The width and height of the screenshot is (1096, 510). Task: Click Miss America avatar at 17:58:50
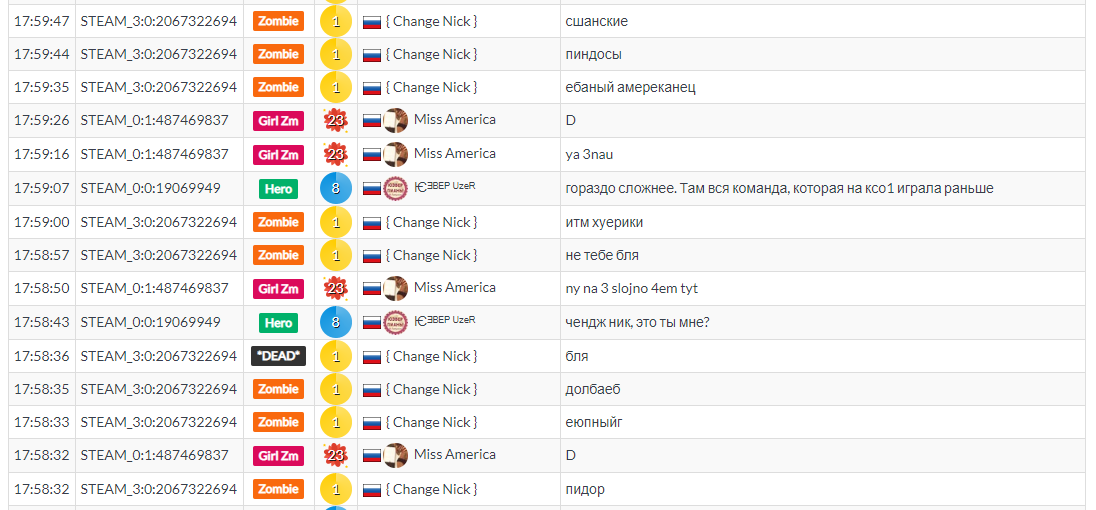click(396, 289)
